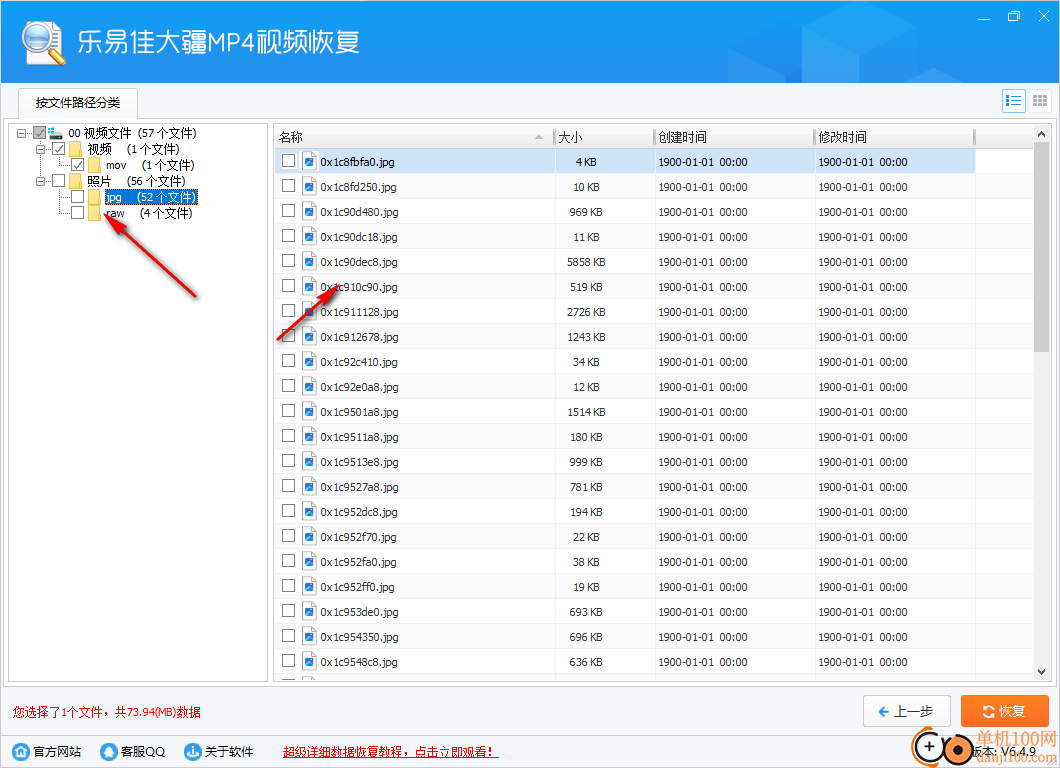Select mov (1 个文件) tree item
This screenshot has width=1060, height=768.
point(150,165)
